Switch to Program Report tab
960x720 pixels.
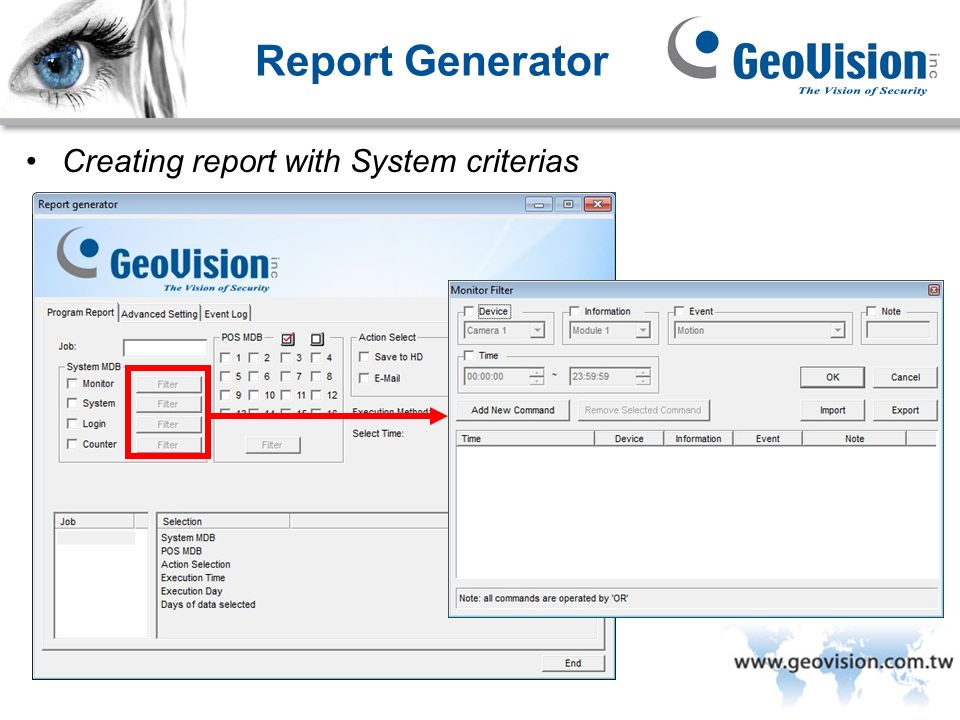80,312
